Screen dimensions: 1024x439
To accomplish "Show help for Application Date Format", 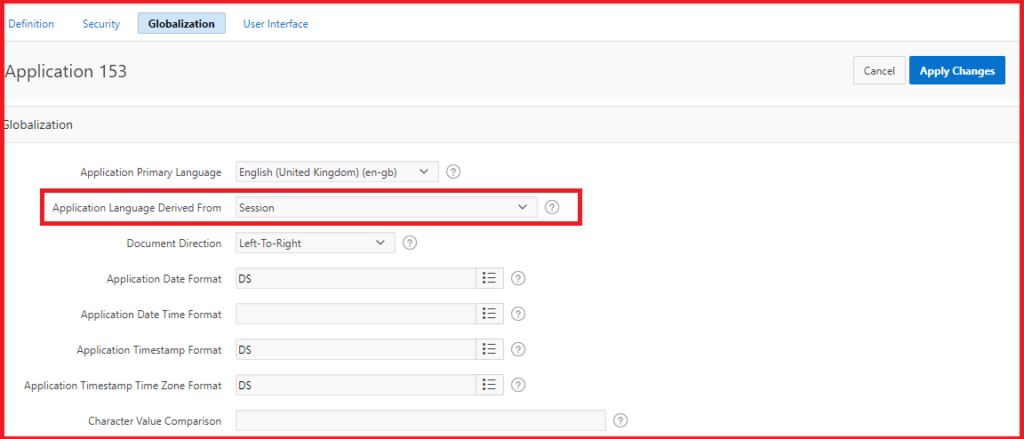I will tap(518, 278).
